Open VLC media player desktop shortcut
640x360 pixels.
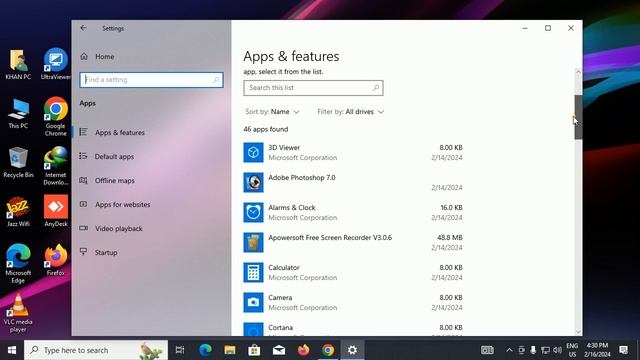(x=18, y=313)
